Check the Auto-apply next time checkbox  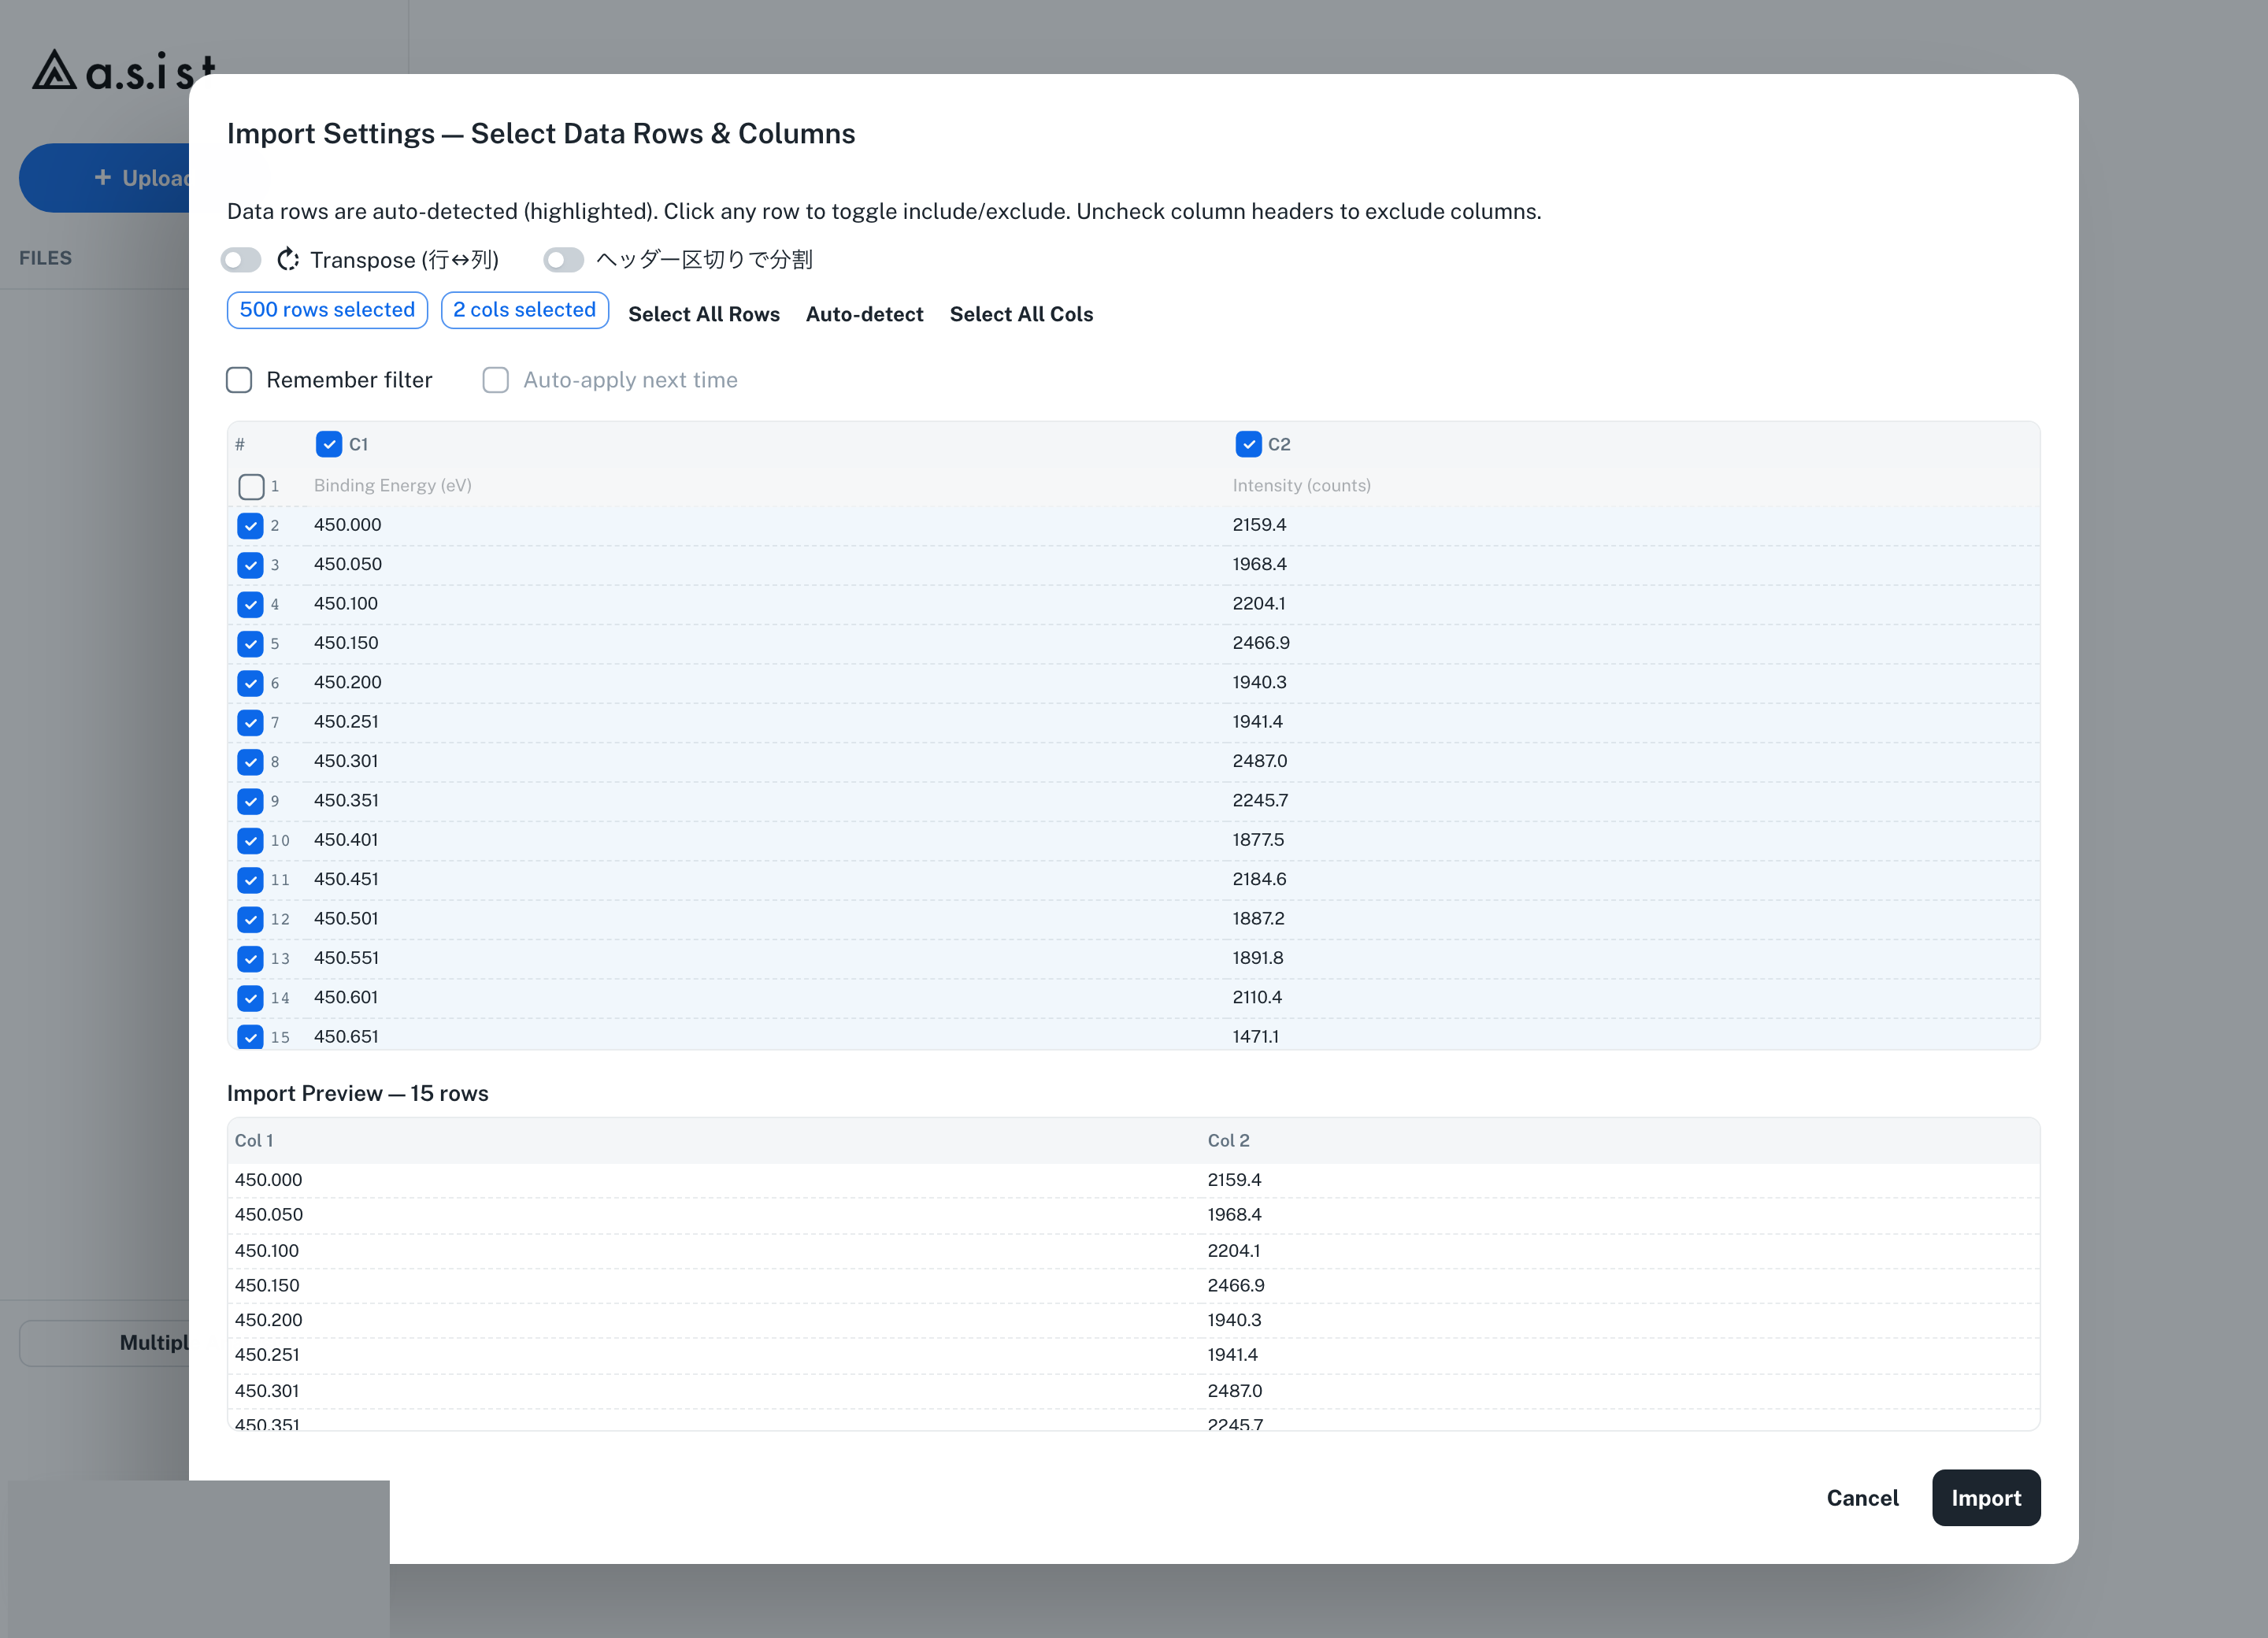[x=496, y=380]
